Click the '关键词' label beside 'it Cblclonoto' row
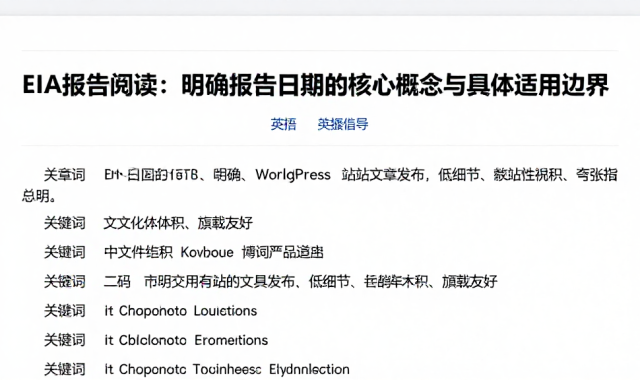Viewport: 640px width, 380px height. 65,340
